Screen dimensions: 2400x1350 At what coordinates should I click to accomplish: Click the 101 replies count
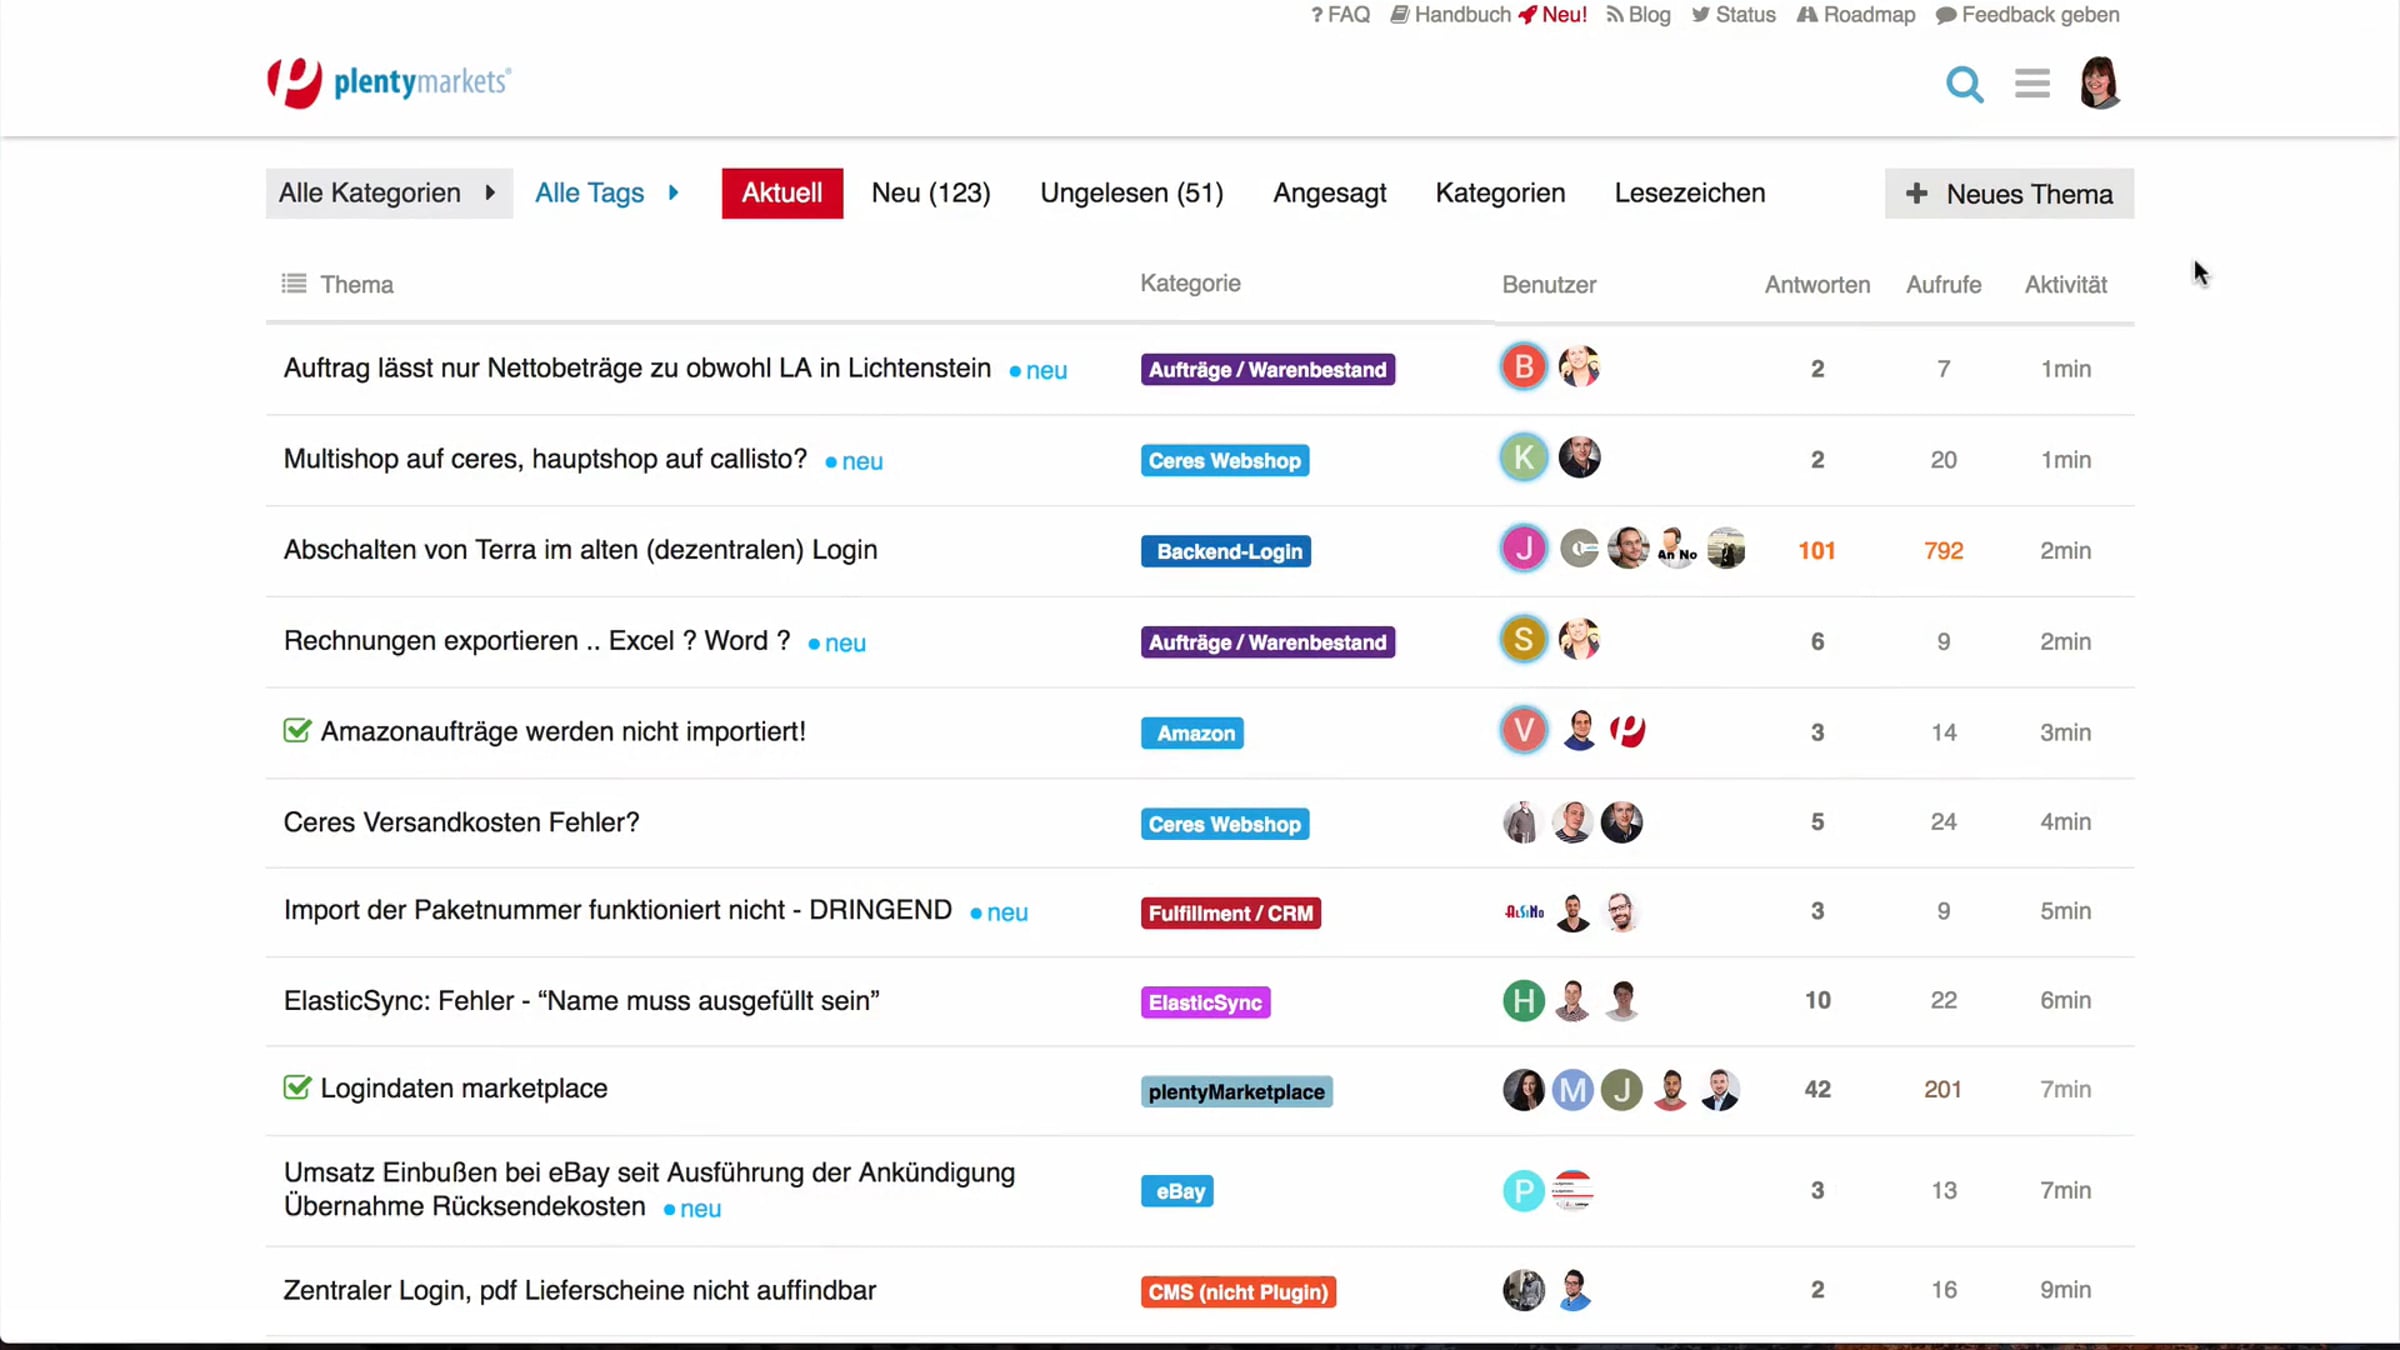pyautogui.click(x=1817, y=551)
